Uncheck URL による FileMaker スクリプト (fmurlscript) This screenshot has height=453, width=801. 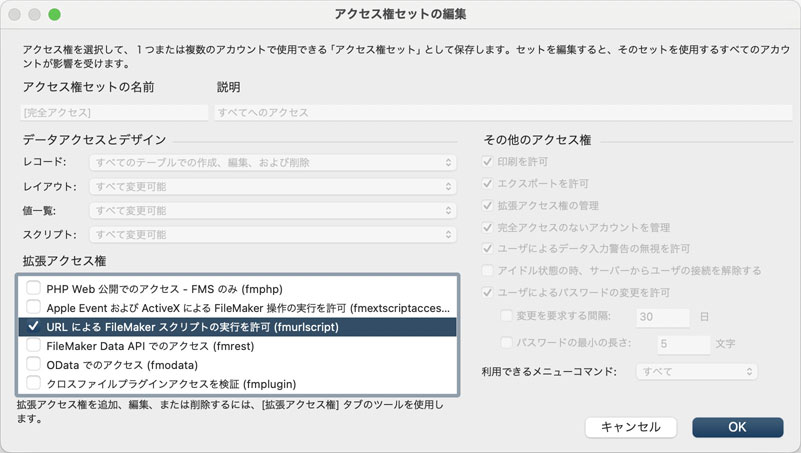(x=33, y=326)
